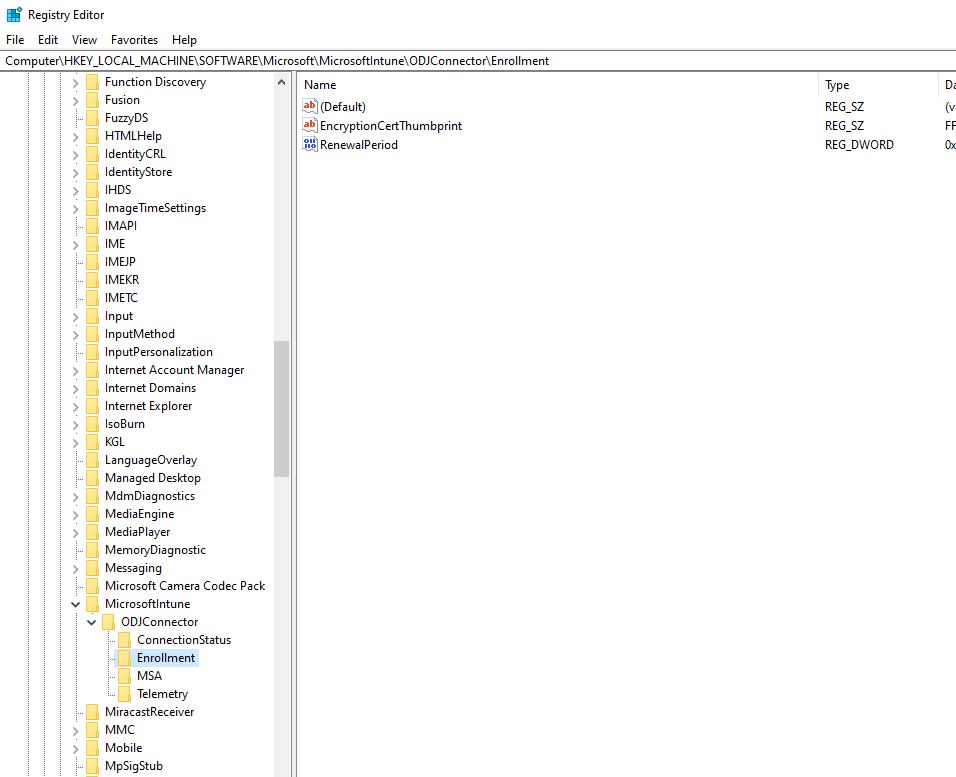Viewport: 956px width, 777px height.
Task: Click the Enrollment folder icon
Action: (x=124, y=657)
